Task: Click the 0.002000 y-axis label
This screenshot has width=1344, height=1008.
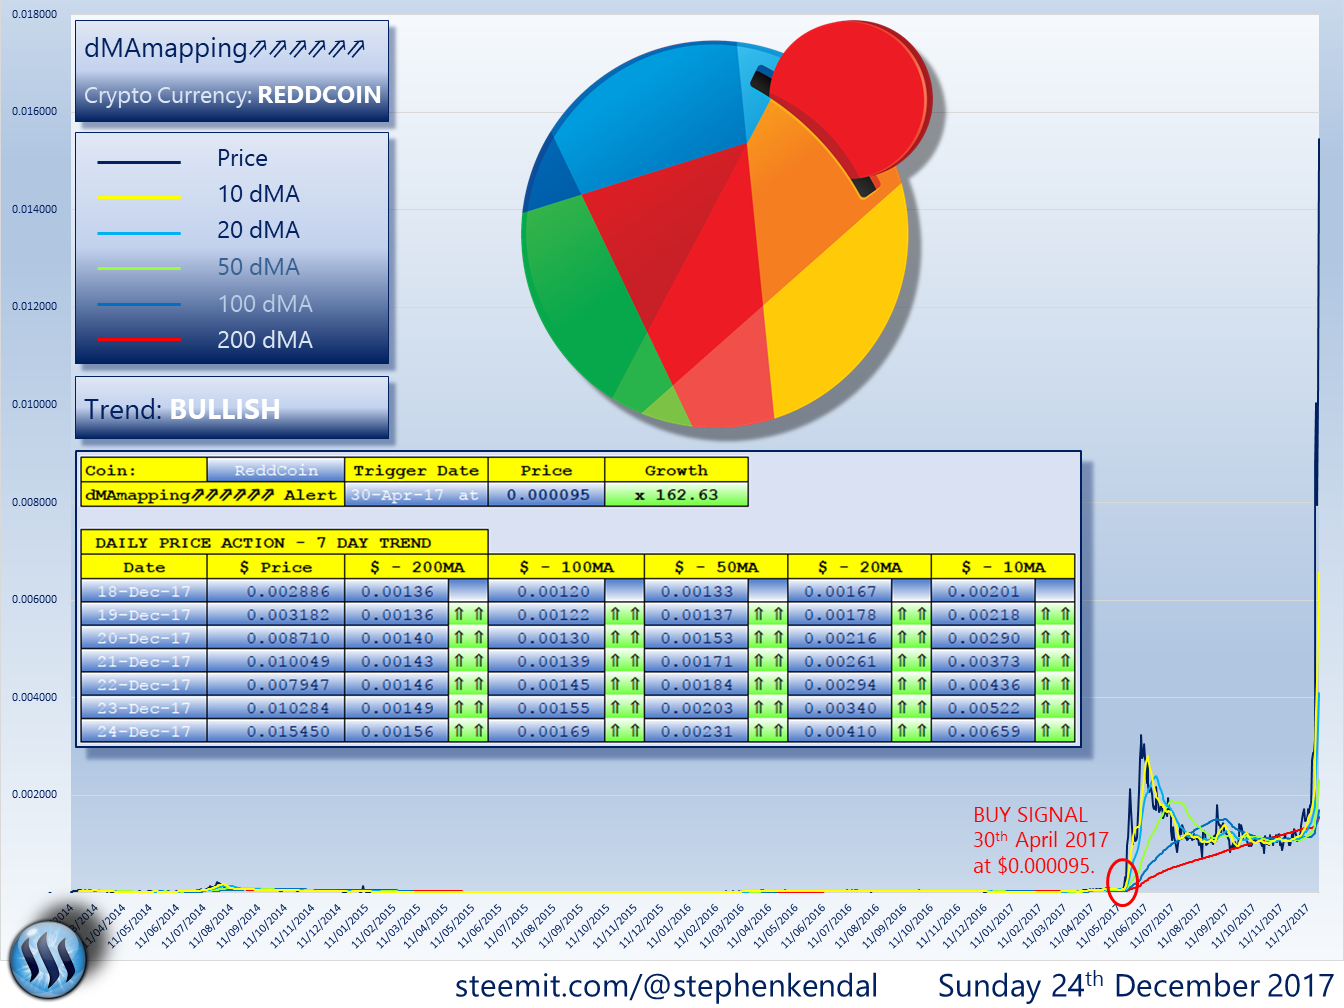Action: tap(35, 794)
